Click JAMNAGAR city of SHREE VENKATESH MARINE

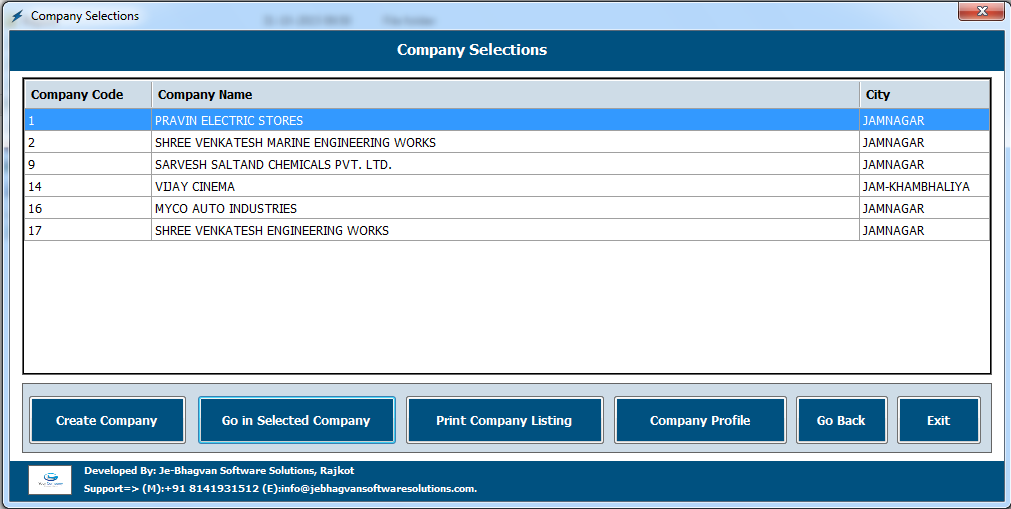[925, 143]
